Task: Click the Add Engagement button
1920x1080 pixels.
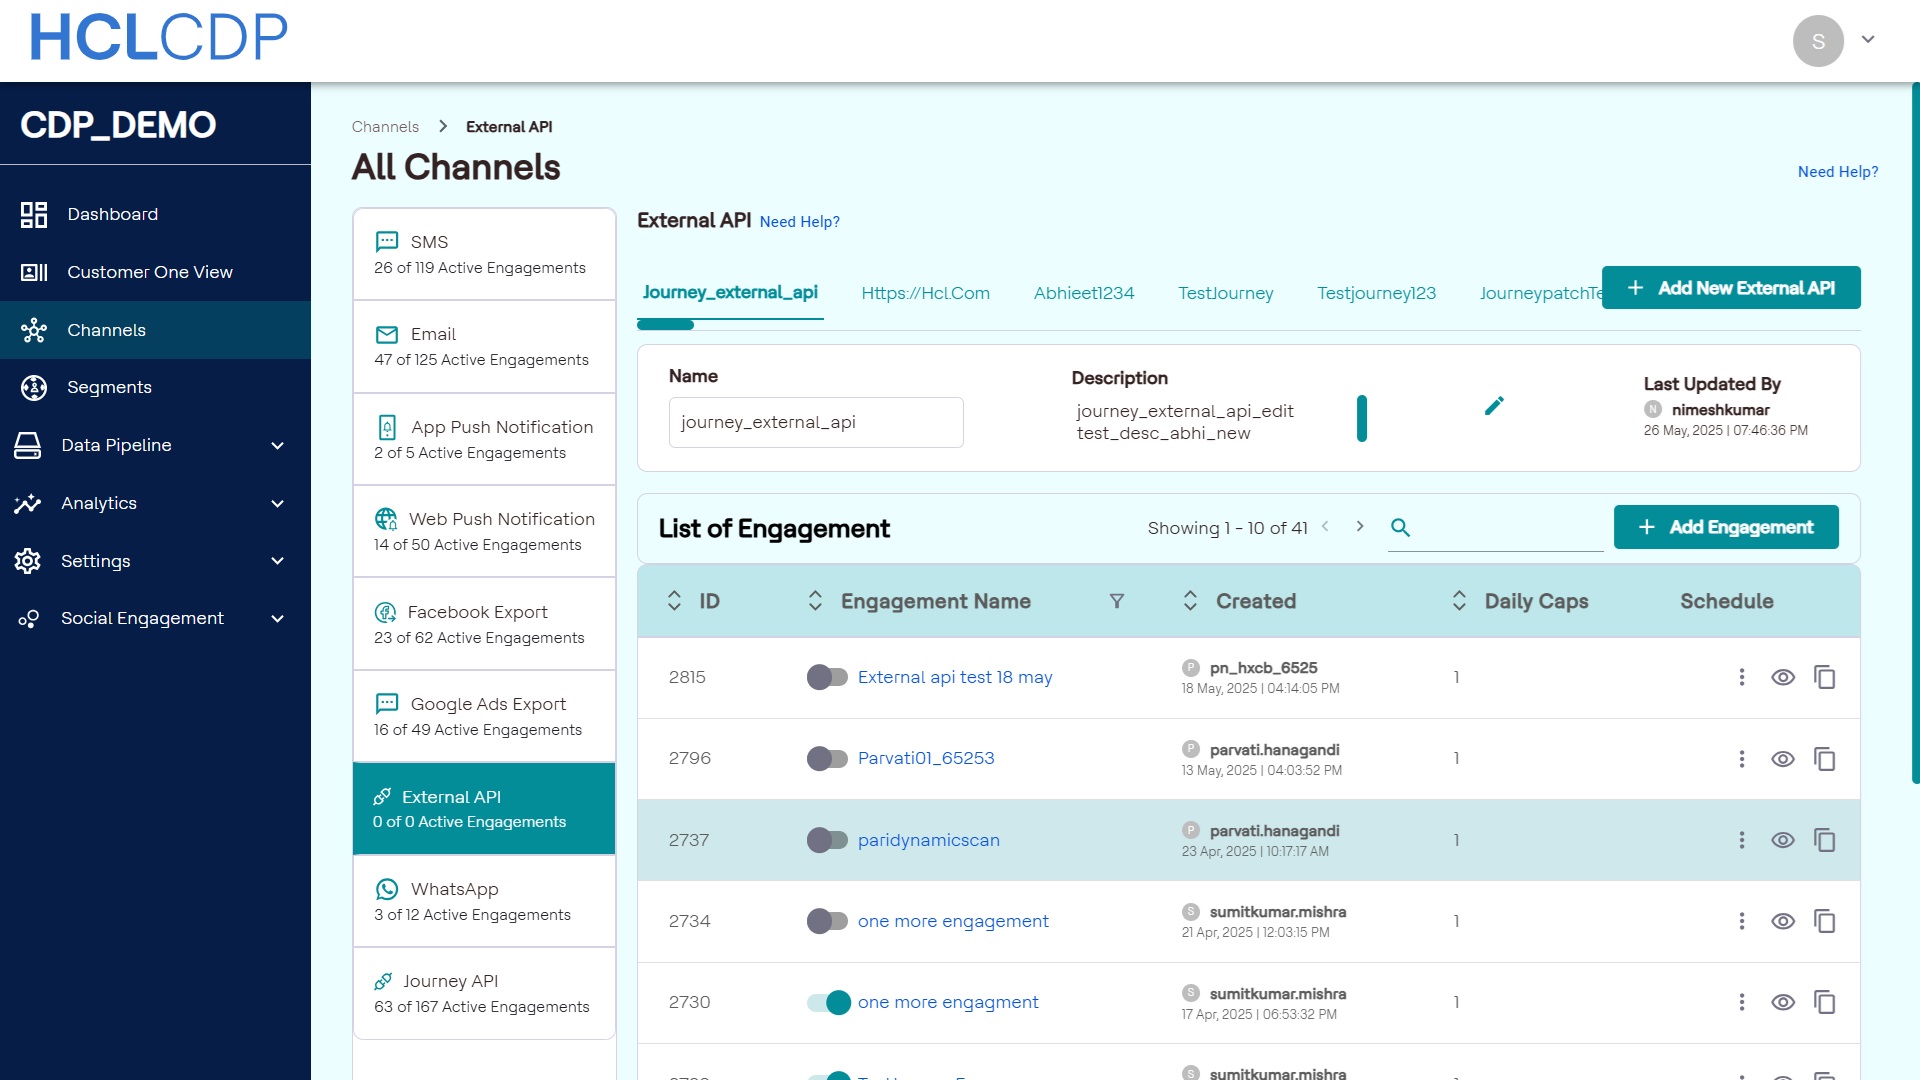Action: coord(1725,527)
